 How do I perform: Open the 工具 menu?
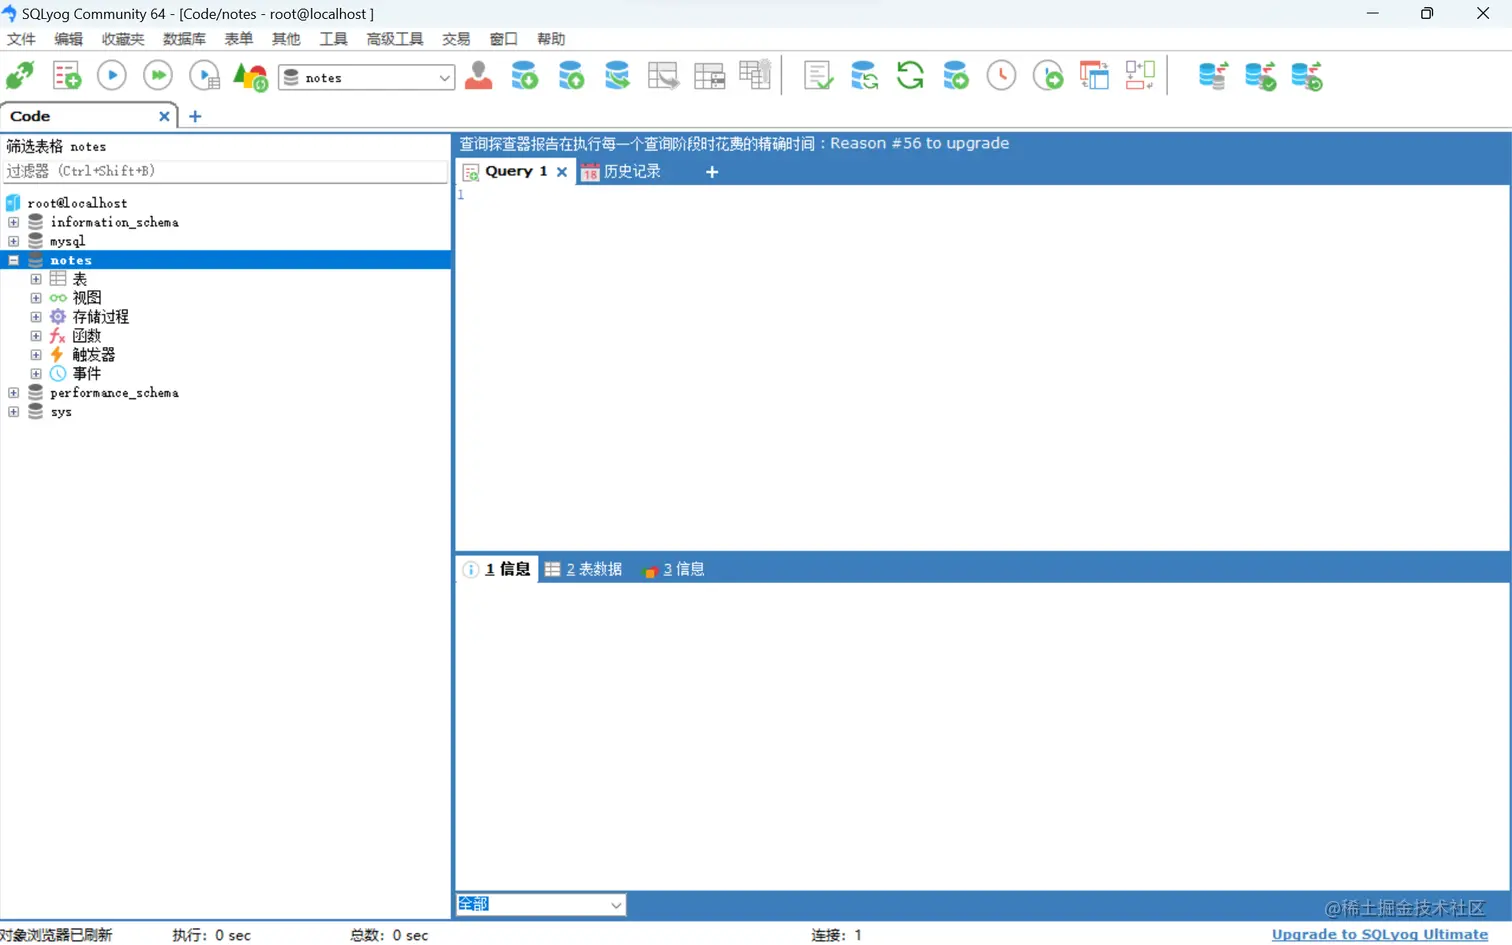[333, 39]
